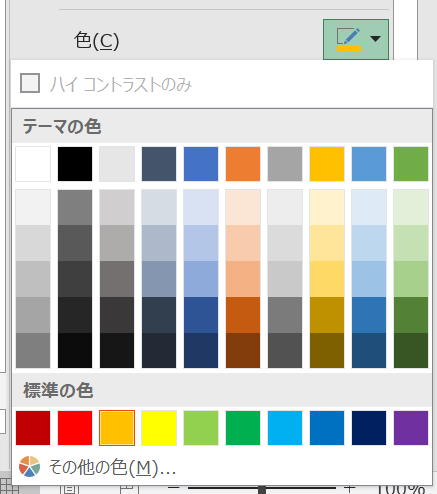Viewport: 437px width, 494px height.
Task: Select standard red color swatch
Action: pos(75,428)
